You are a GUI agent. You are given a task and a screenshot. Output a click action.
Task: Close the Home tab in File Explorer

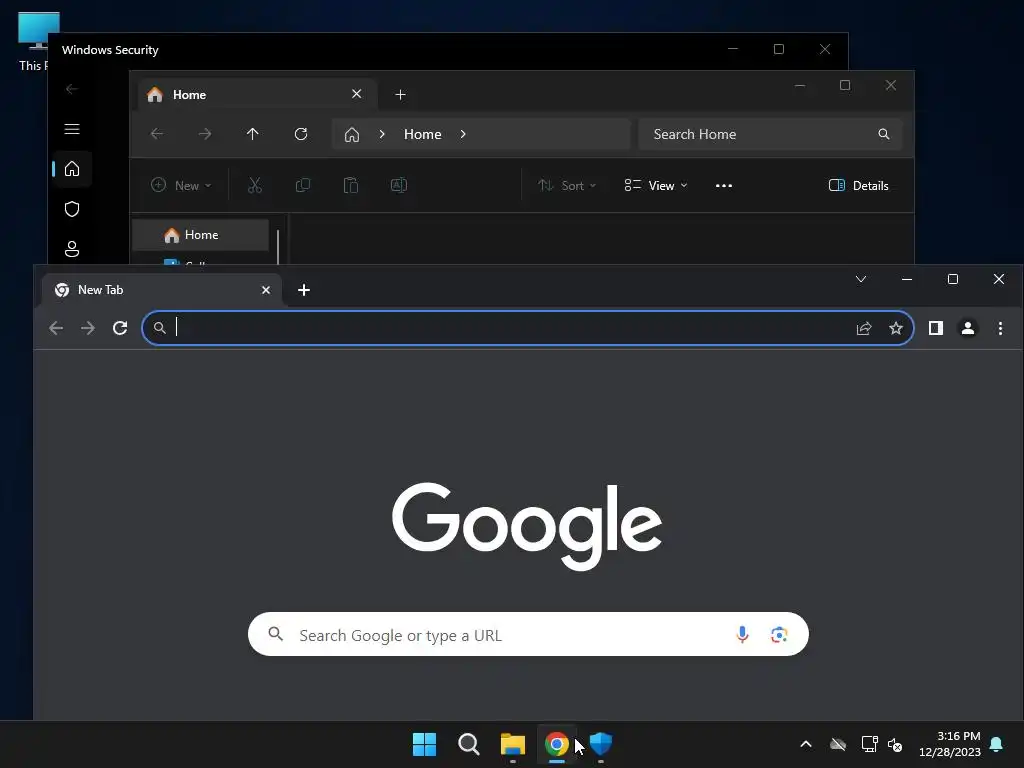357,94
